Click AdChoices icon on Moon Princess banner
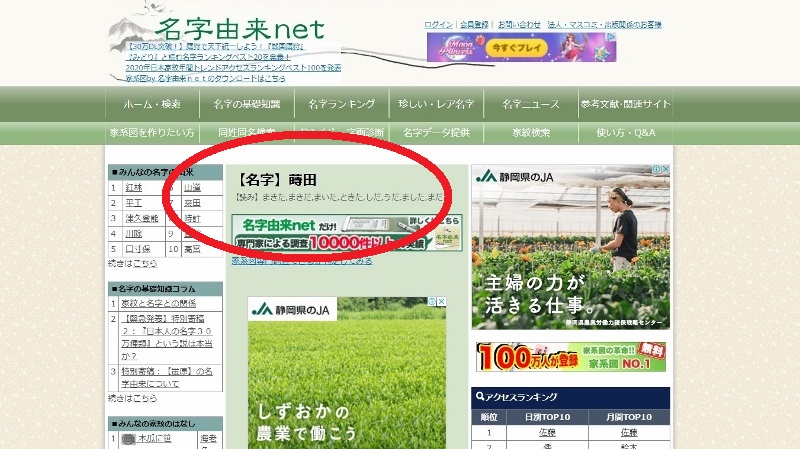This screenshot has width=800, height=449. [x=611, y=37]
